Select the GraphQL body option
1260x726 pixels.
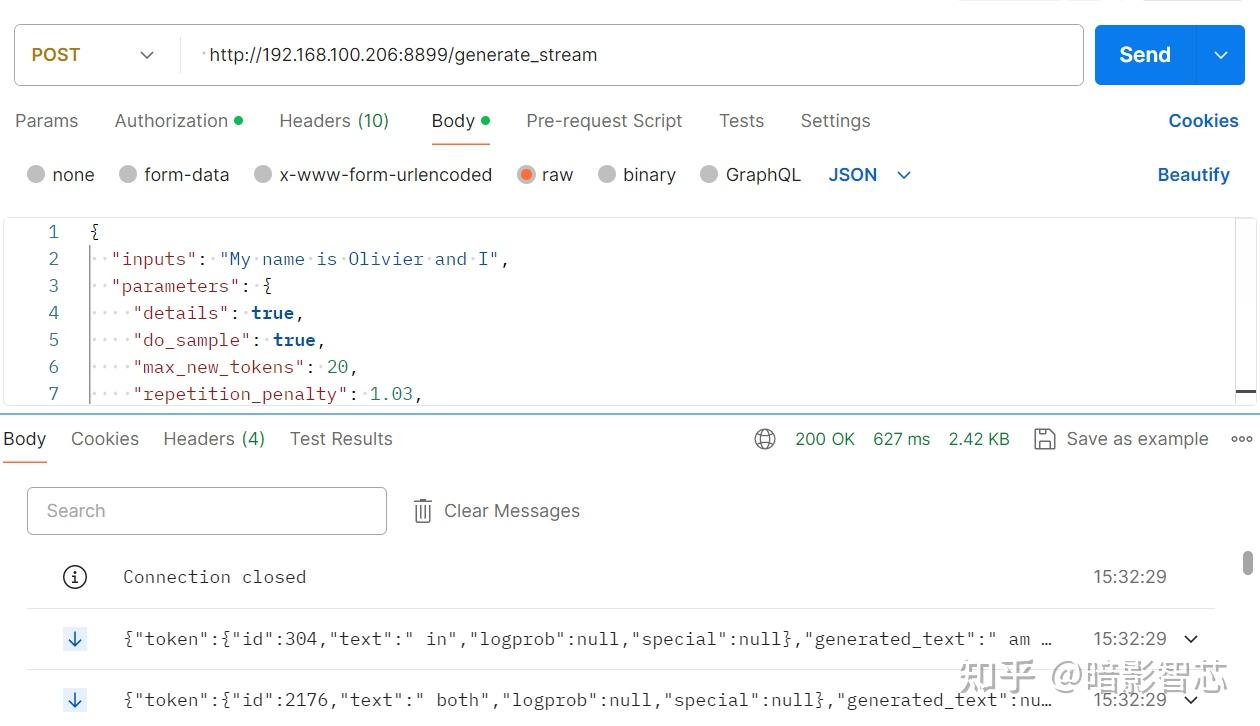[x=709, y=175]
